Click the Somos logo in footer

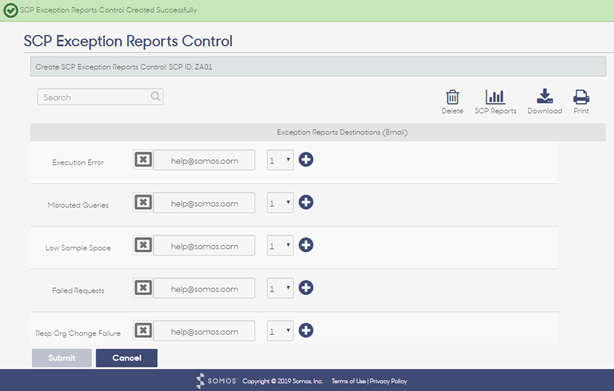coord(217,381)
